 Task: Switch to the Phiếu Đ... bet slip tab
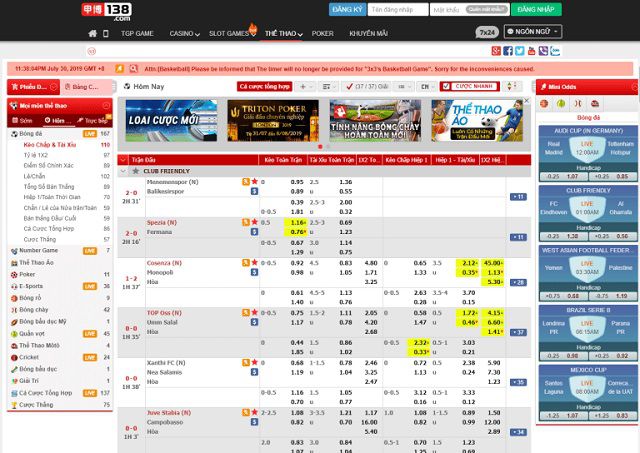pyautogui.click(x=33, y=87)
